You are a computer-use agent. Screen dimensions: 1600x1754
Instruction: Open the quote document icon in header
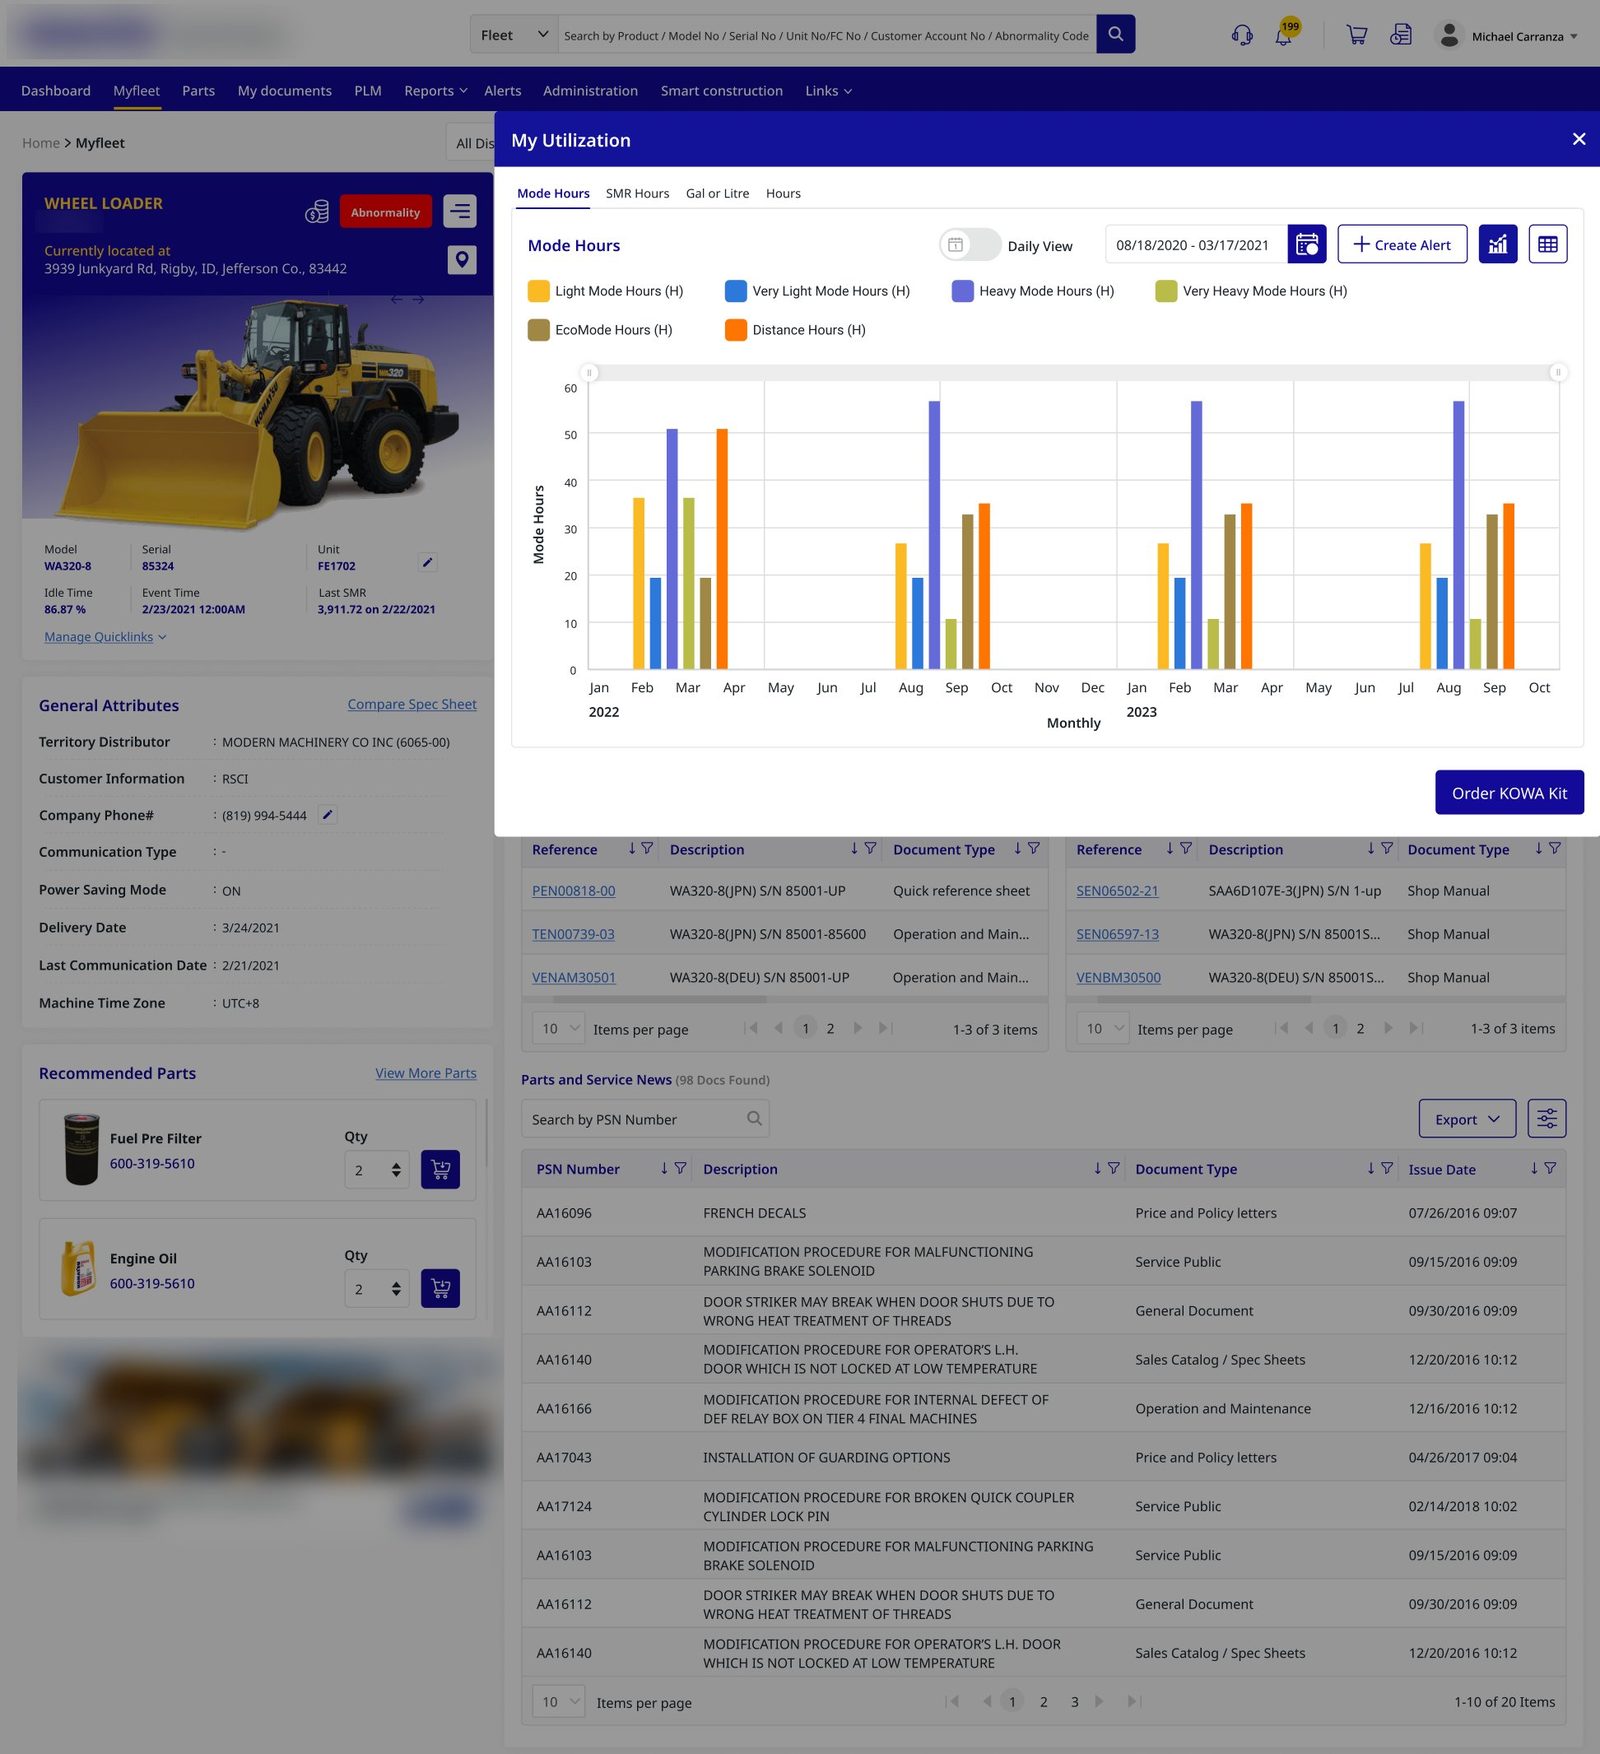click(x=1401, y=35)
